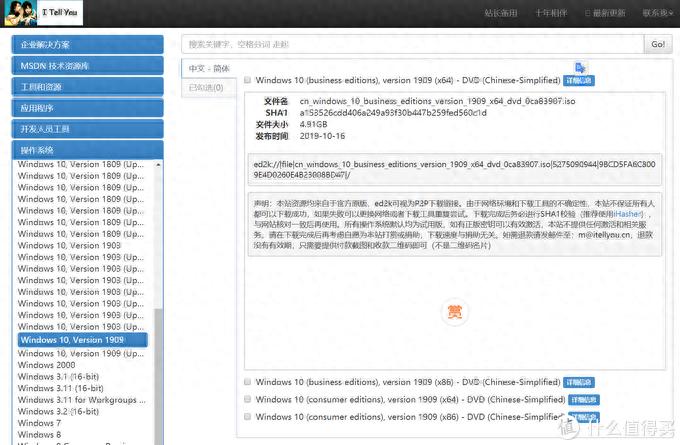Select the 中文 - 简体 language tab
Screen dimensions: 680x445
pyautogui.click(x=209, y=68)
